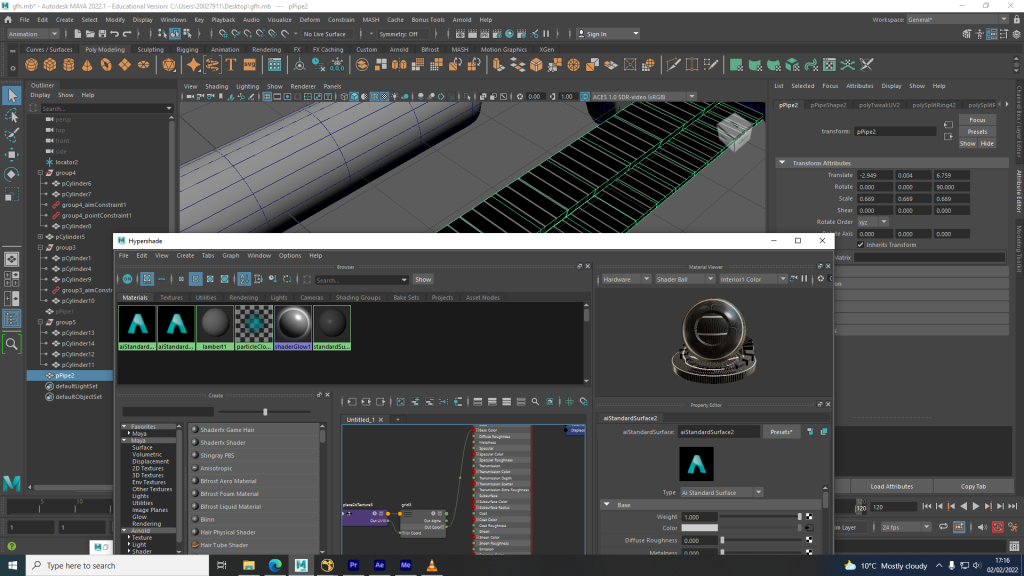The height and width of the screenshot is (576, 1024).
Task: Open the Workspace General dropdown
Action: click(957, 20)
